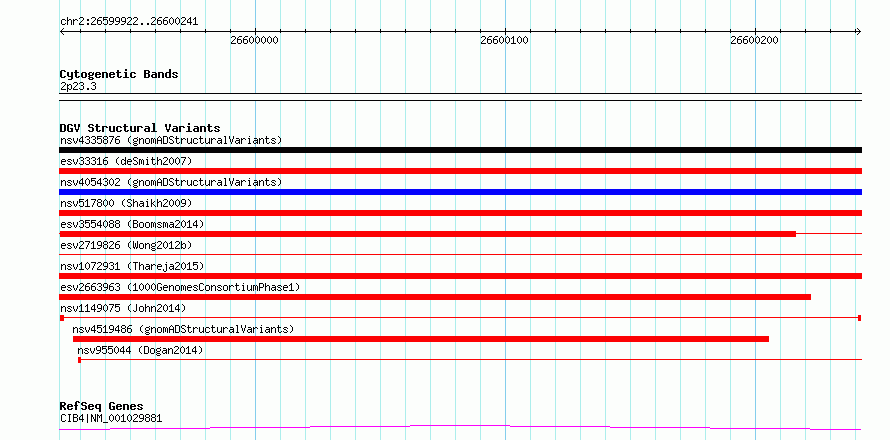Click the esv3554088 (Boomsma2014) label
This screenshot has height=440, width=890.
click(x=132, y=224)
